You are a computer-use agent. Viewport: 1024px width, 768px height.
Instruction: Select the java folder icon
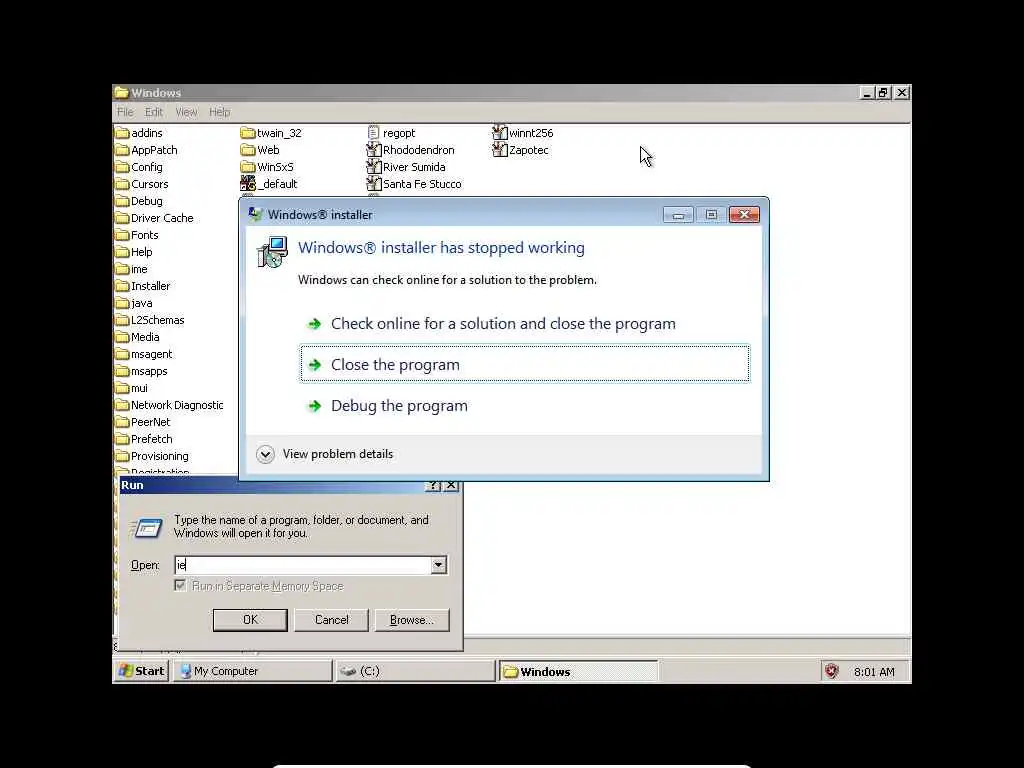pos(122,303)
